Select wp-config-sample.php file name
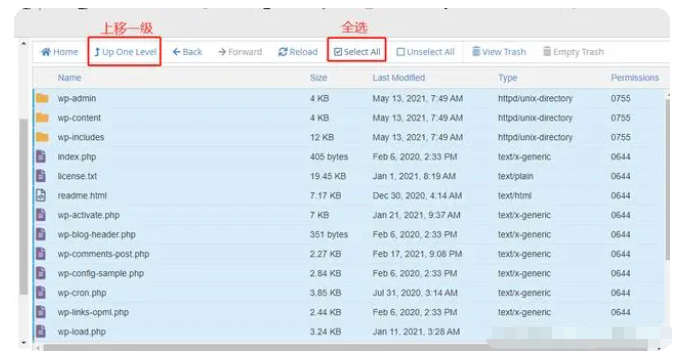The width and height of the screenshot is (685, 362). coord(101,273)
